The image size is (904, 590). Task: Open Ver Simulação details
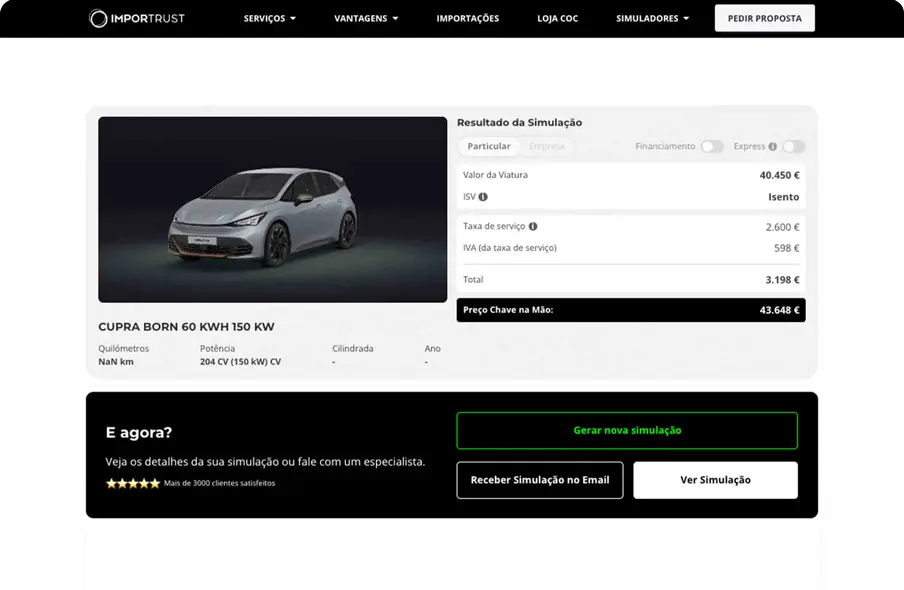(715, 480)
